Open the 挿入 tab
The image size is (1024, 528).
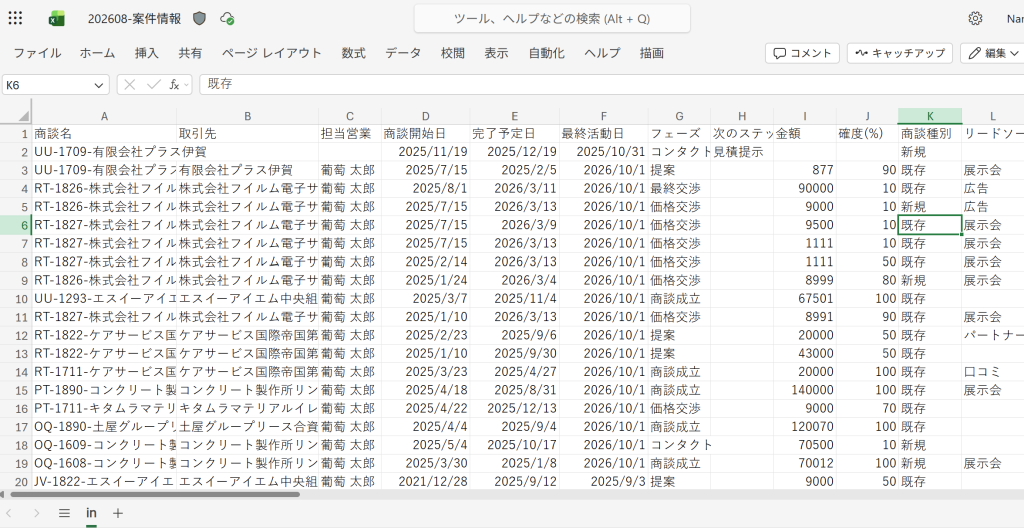pos(147,54)
